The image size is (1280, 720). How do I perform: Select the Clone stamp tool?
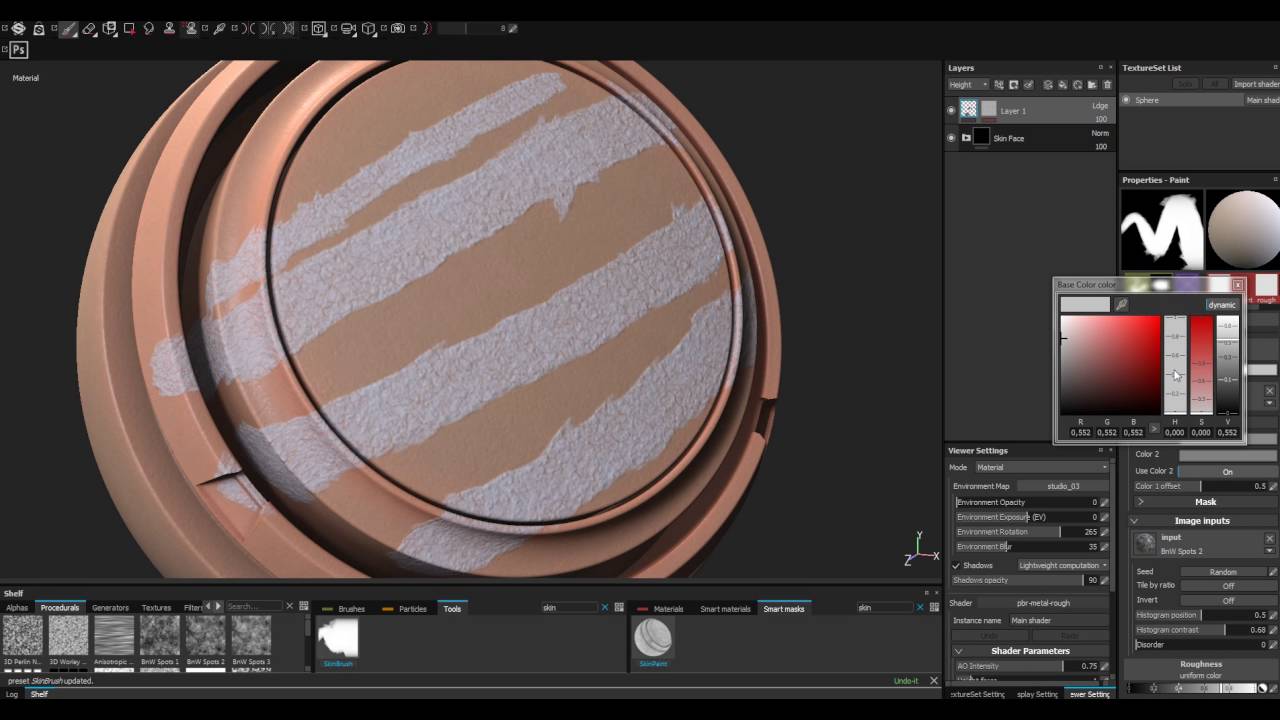tap(170, 29)
